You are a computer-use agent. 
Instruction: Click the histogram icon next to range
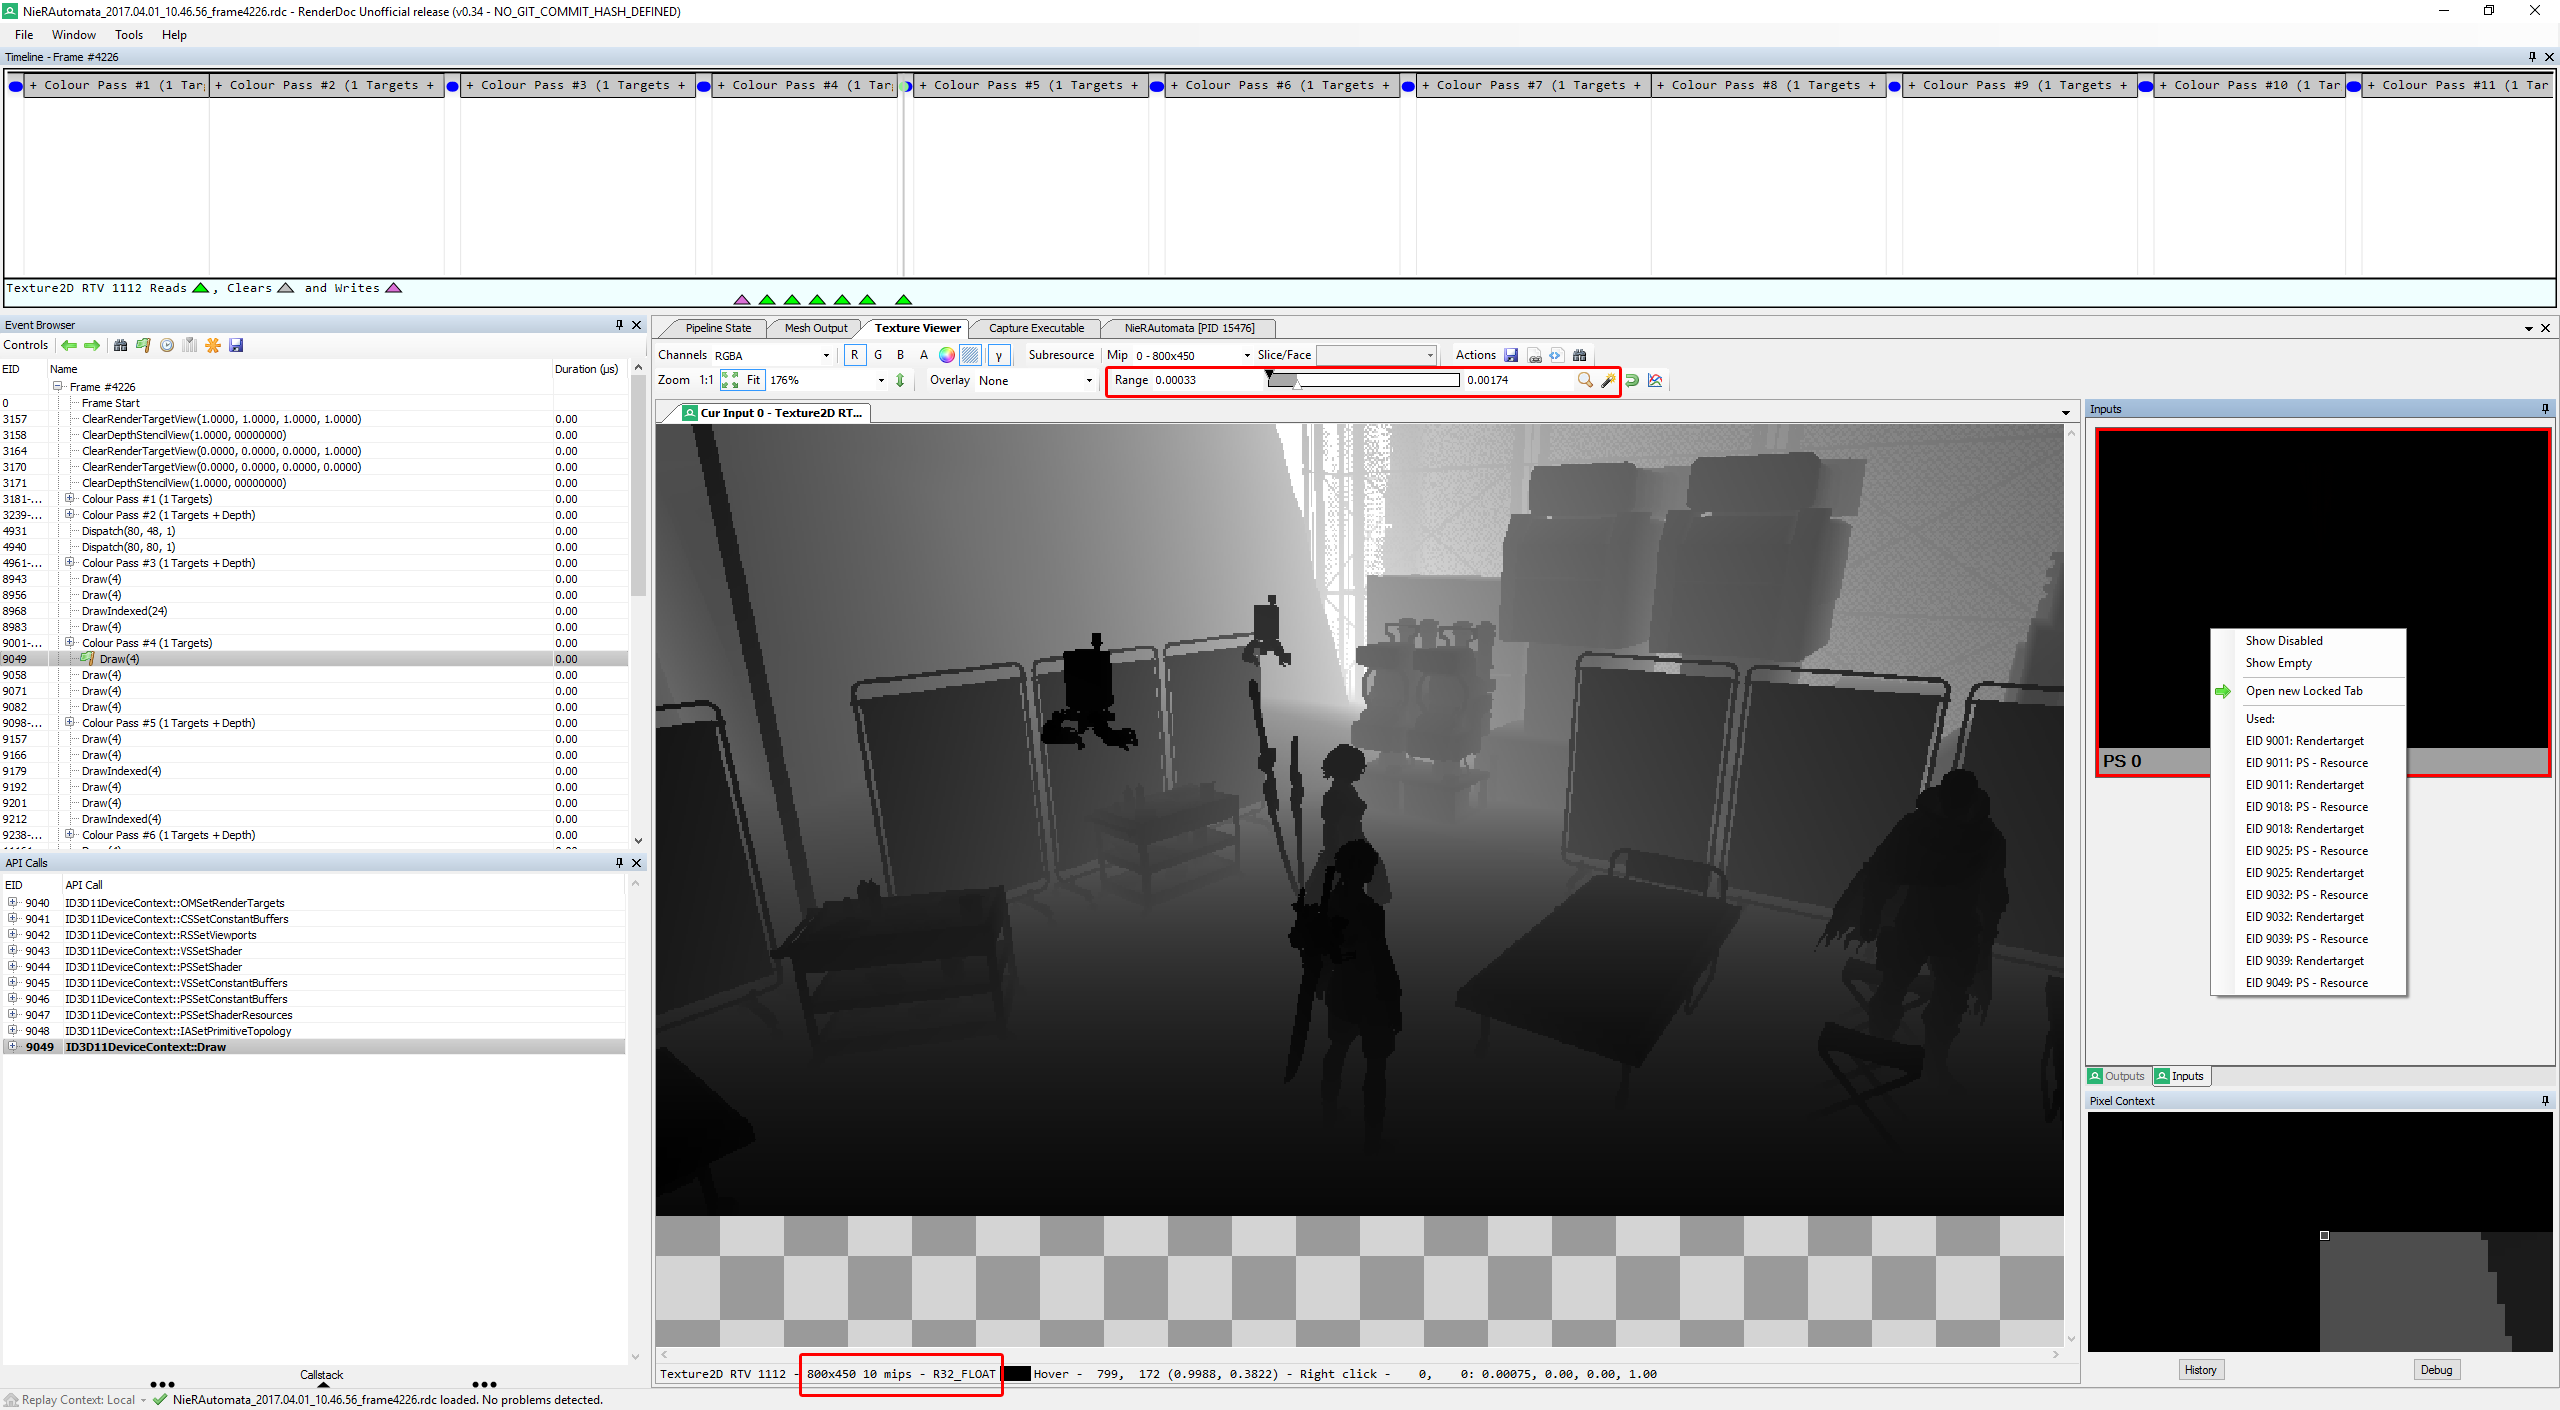pyautogui.click(x=1655, y=380)
